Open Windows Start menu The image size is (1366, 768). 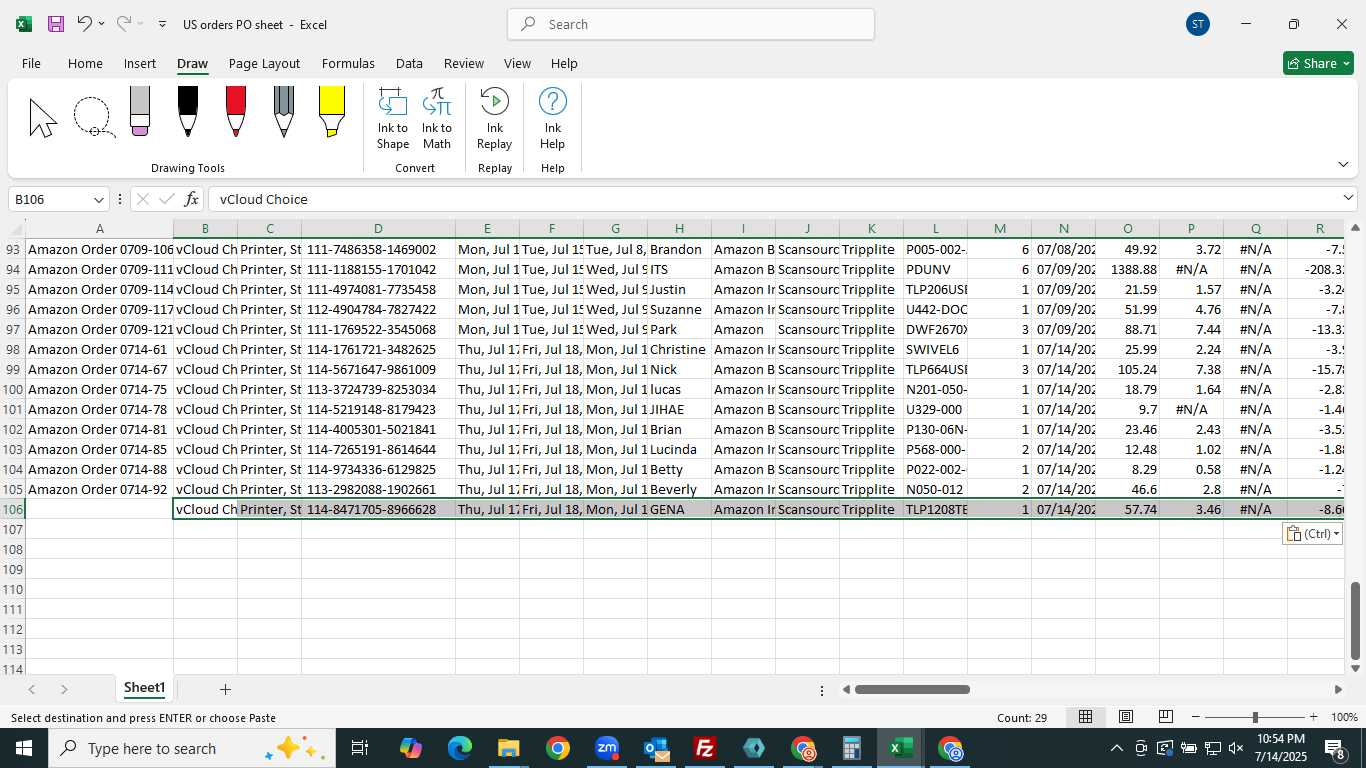(x=24, y=748)
